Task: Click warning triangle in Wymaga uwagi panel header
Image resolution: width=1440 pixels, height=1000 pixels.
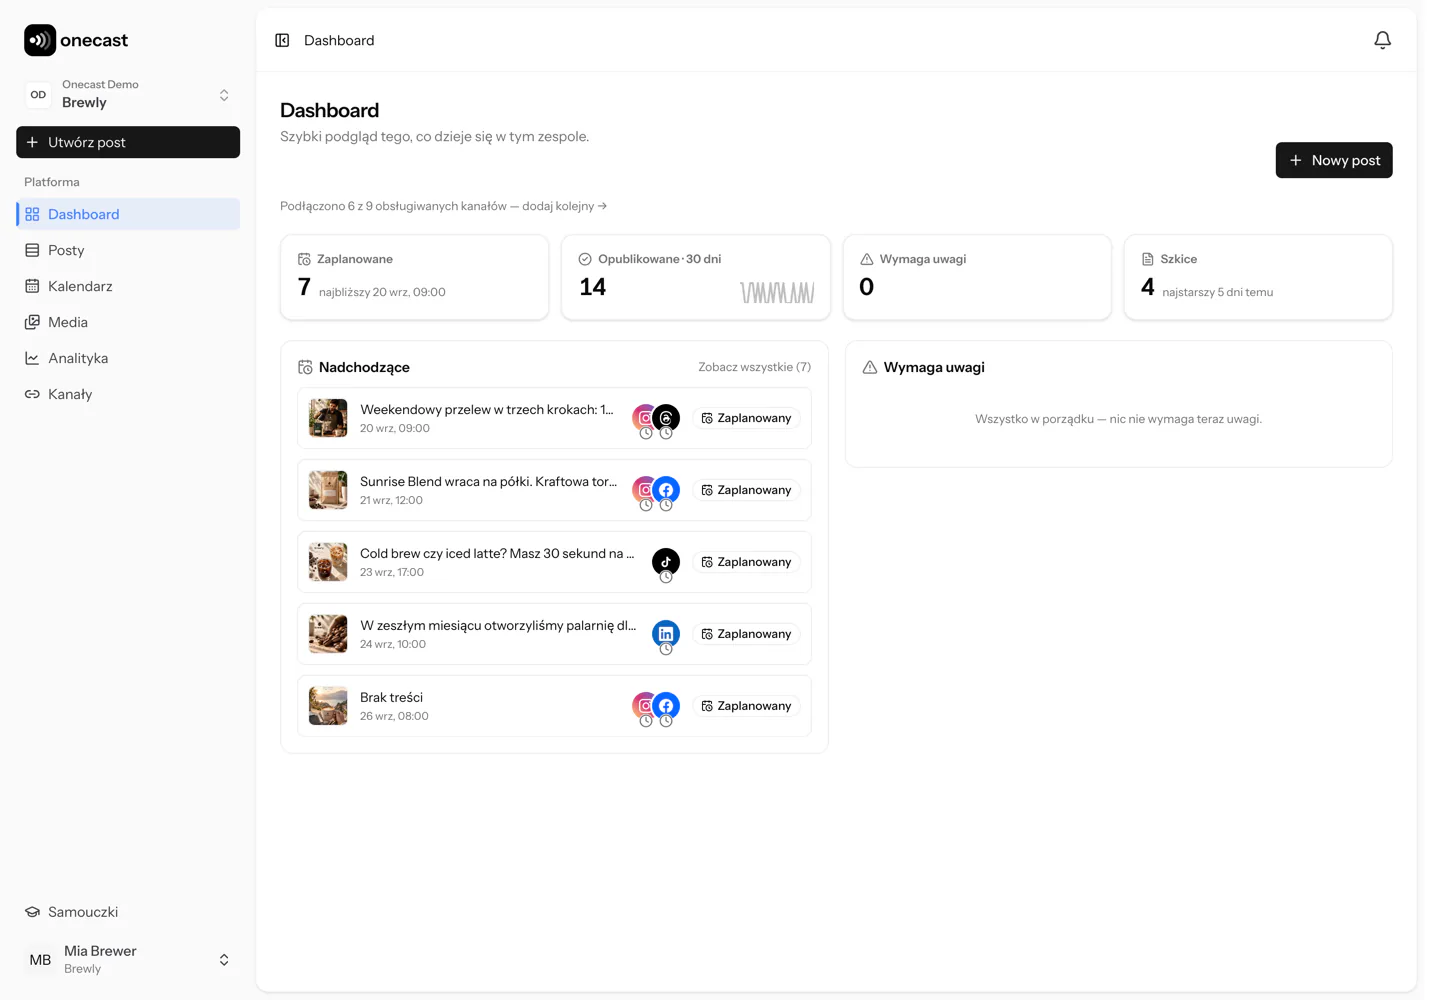Action: [870, 367]
